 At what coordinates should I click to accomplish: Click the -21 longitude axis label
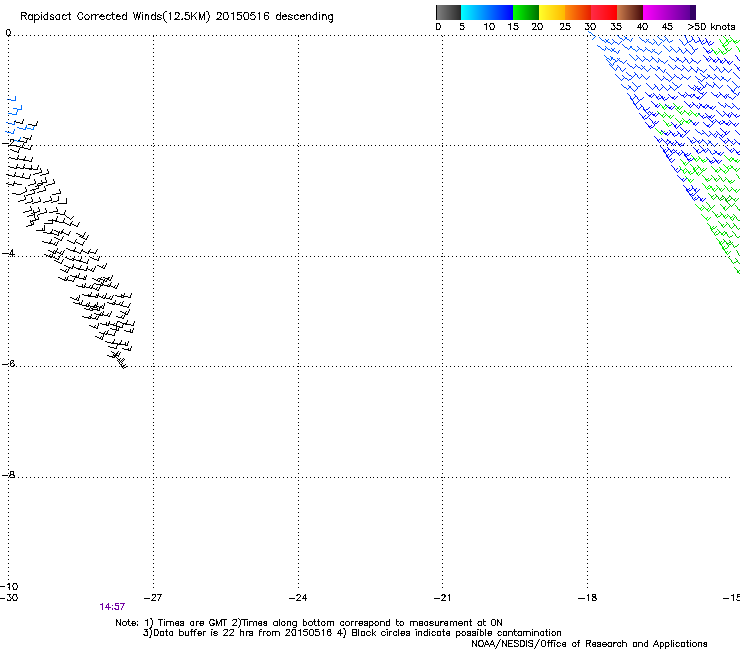[443, 598]
